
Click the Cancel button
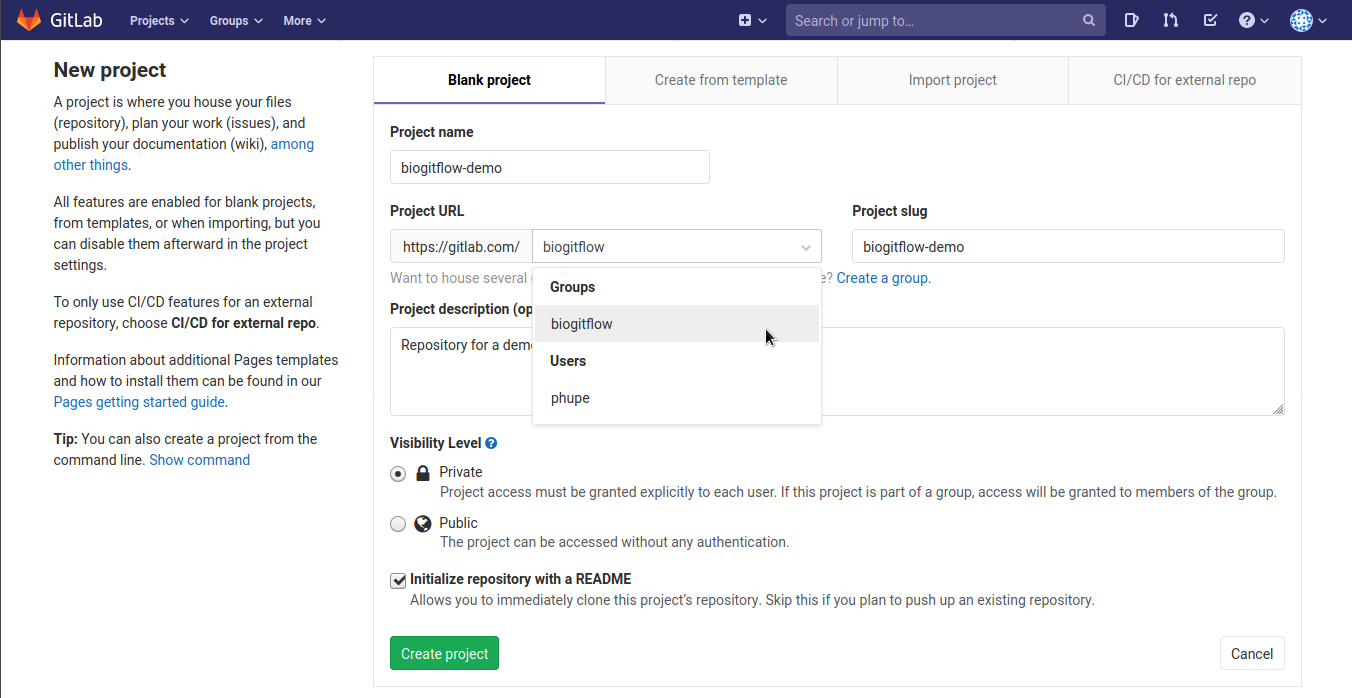click(1252, 654)
